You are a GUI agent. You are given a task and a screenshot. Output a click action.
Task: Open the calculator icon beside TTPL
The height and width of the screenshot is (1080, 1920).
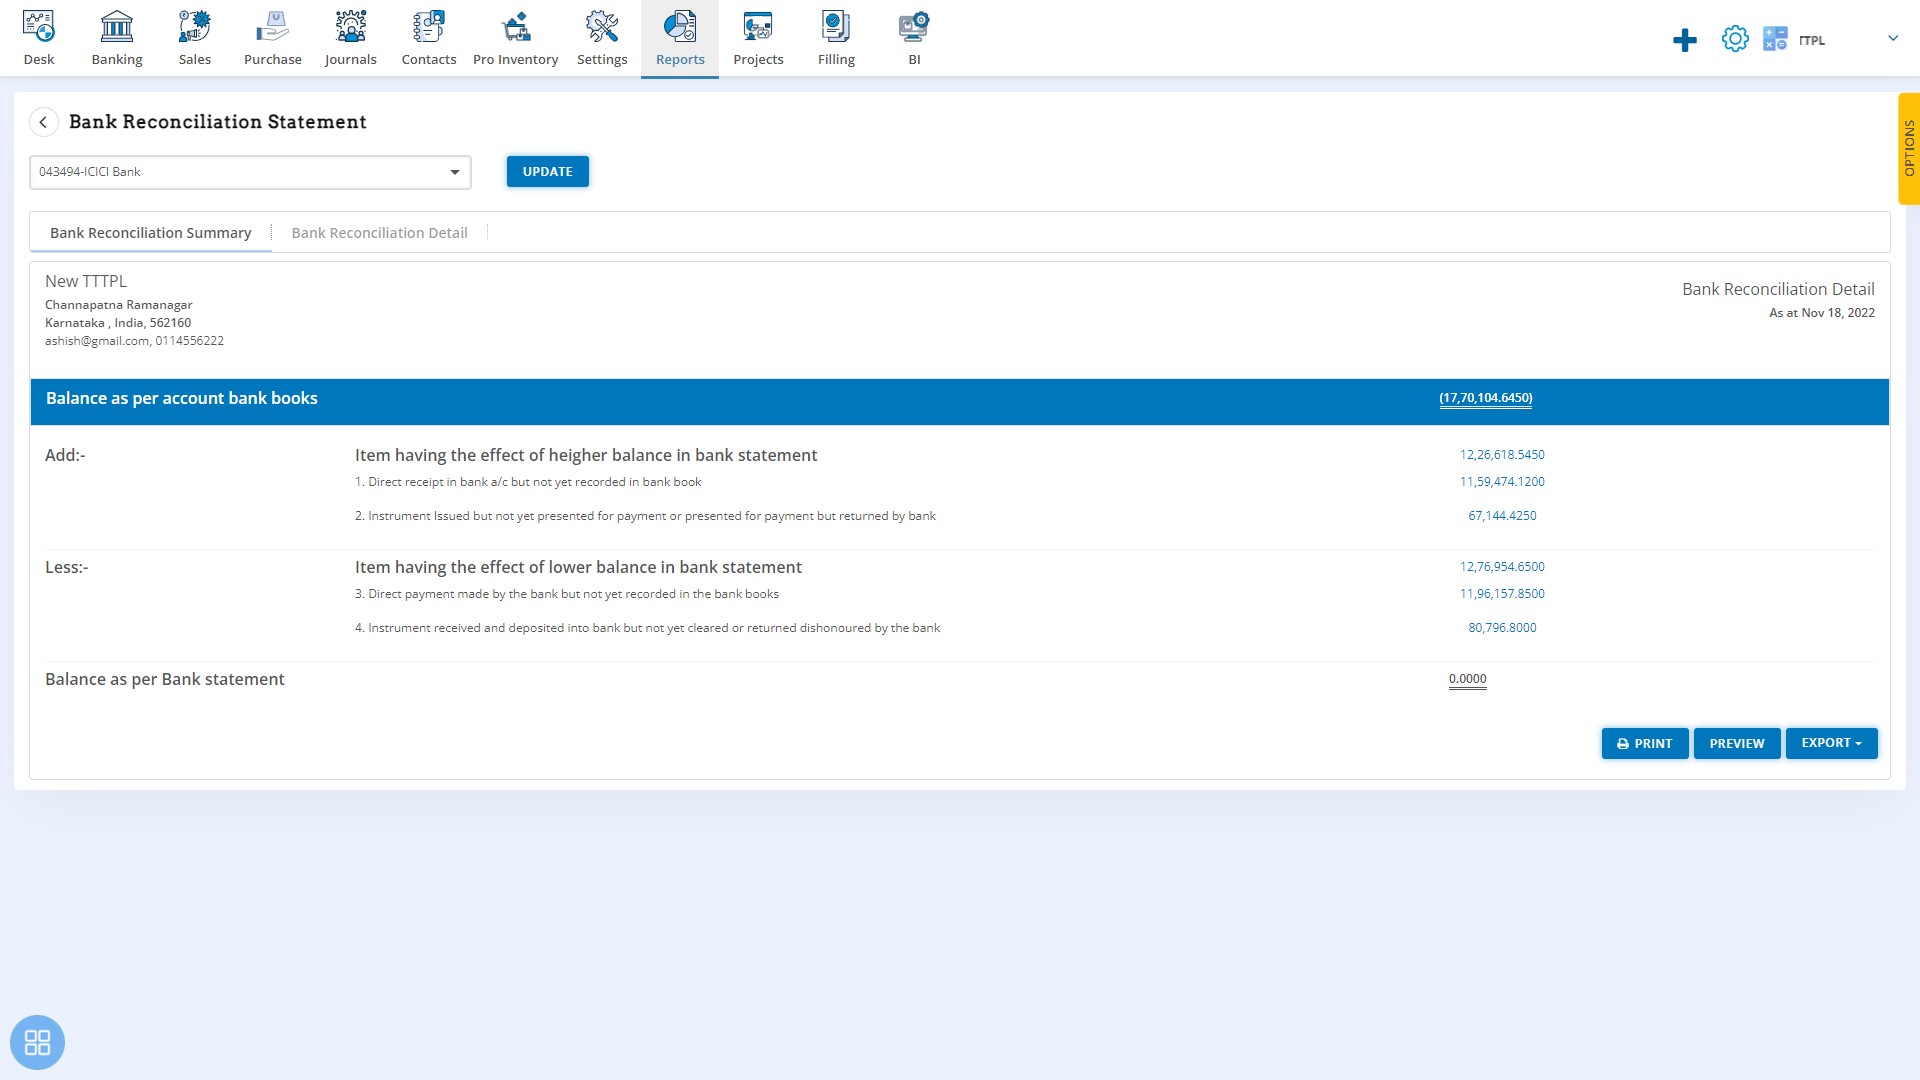click(1775, 39)
